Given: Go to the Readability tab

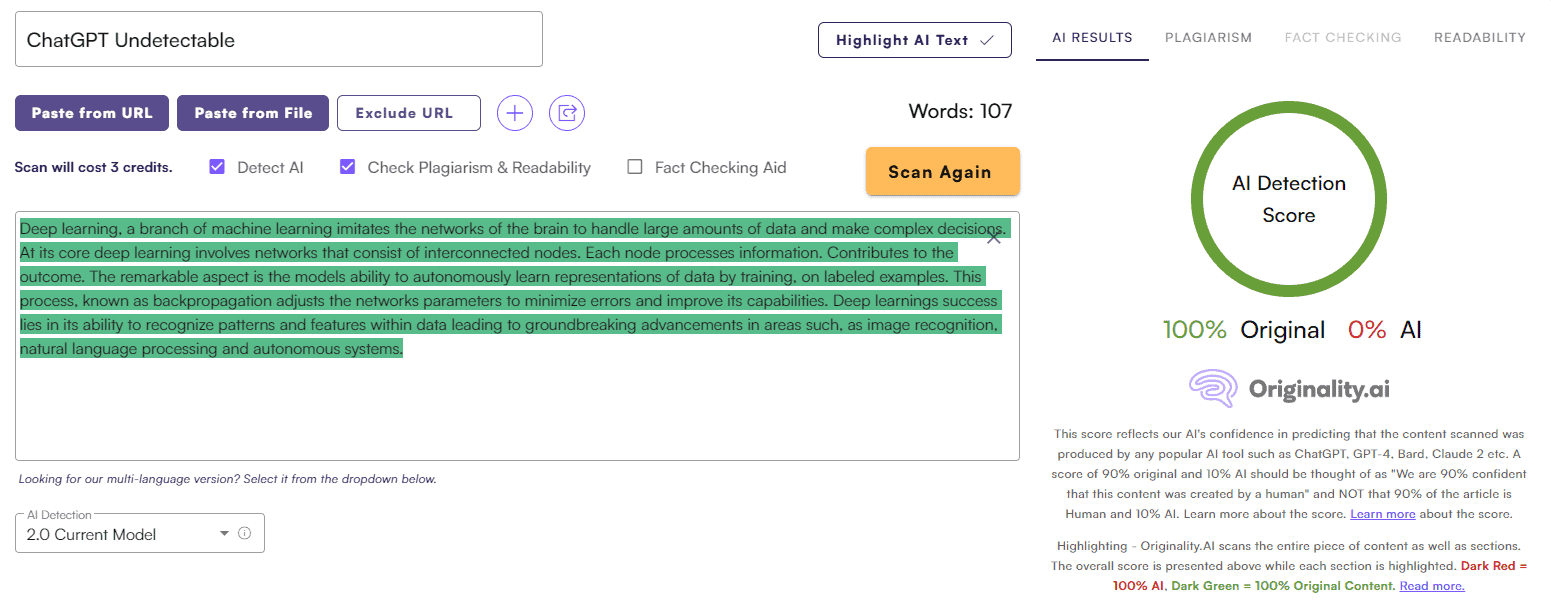Looking at the screenshot, I should click(1480, 38).
